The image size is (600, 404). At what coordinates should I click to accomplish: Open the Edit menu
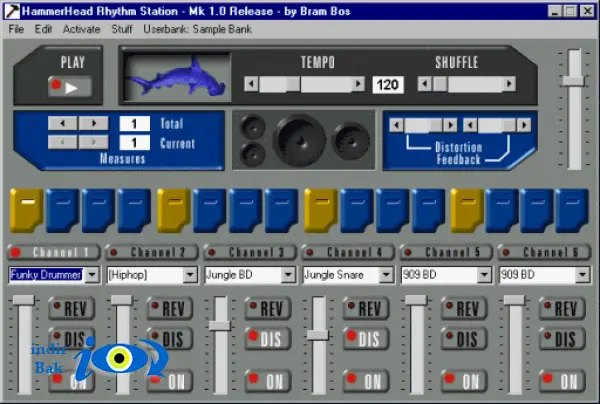coord(43,29)
